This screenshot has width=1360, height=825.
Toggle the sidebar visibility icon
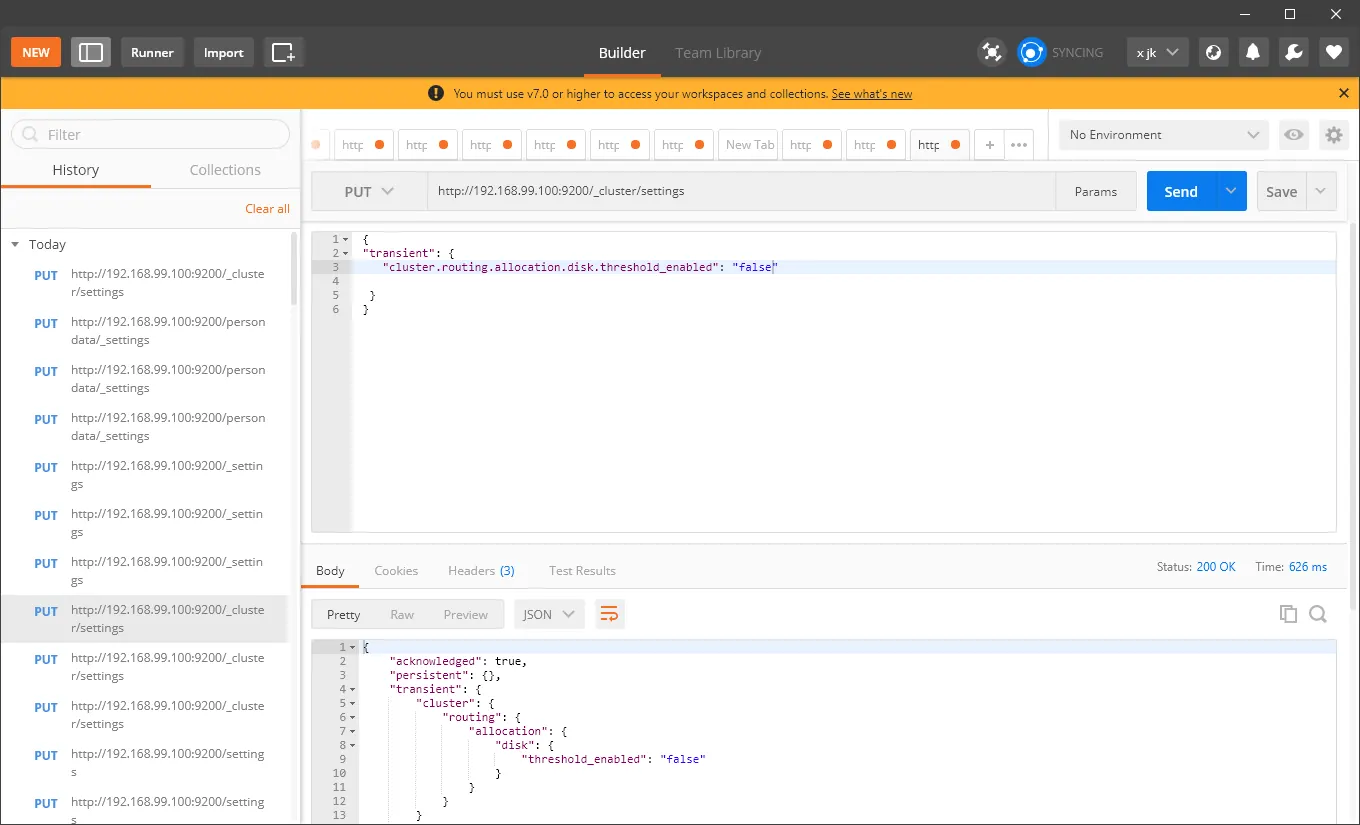[x=91, y=52]
